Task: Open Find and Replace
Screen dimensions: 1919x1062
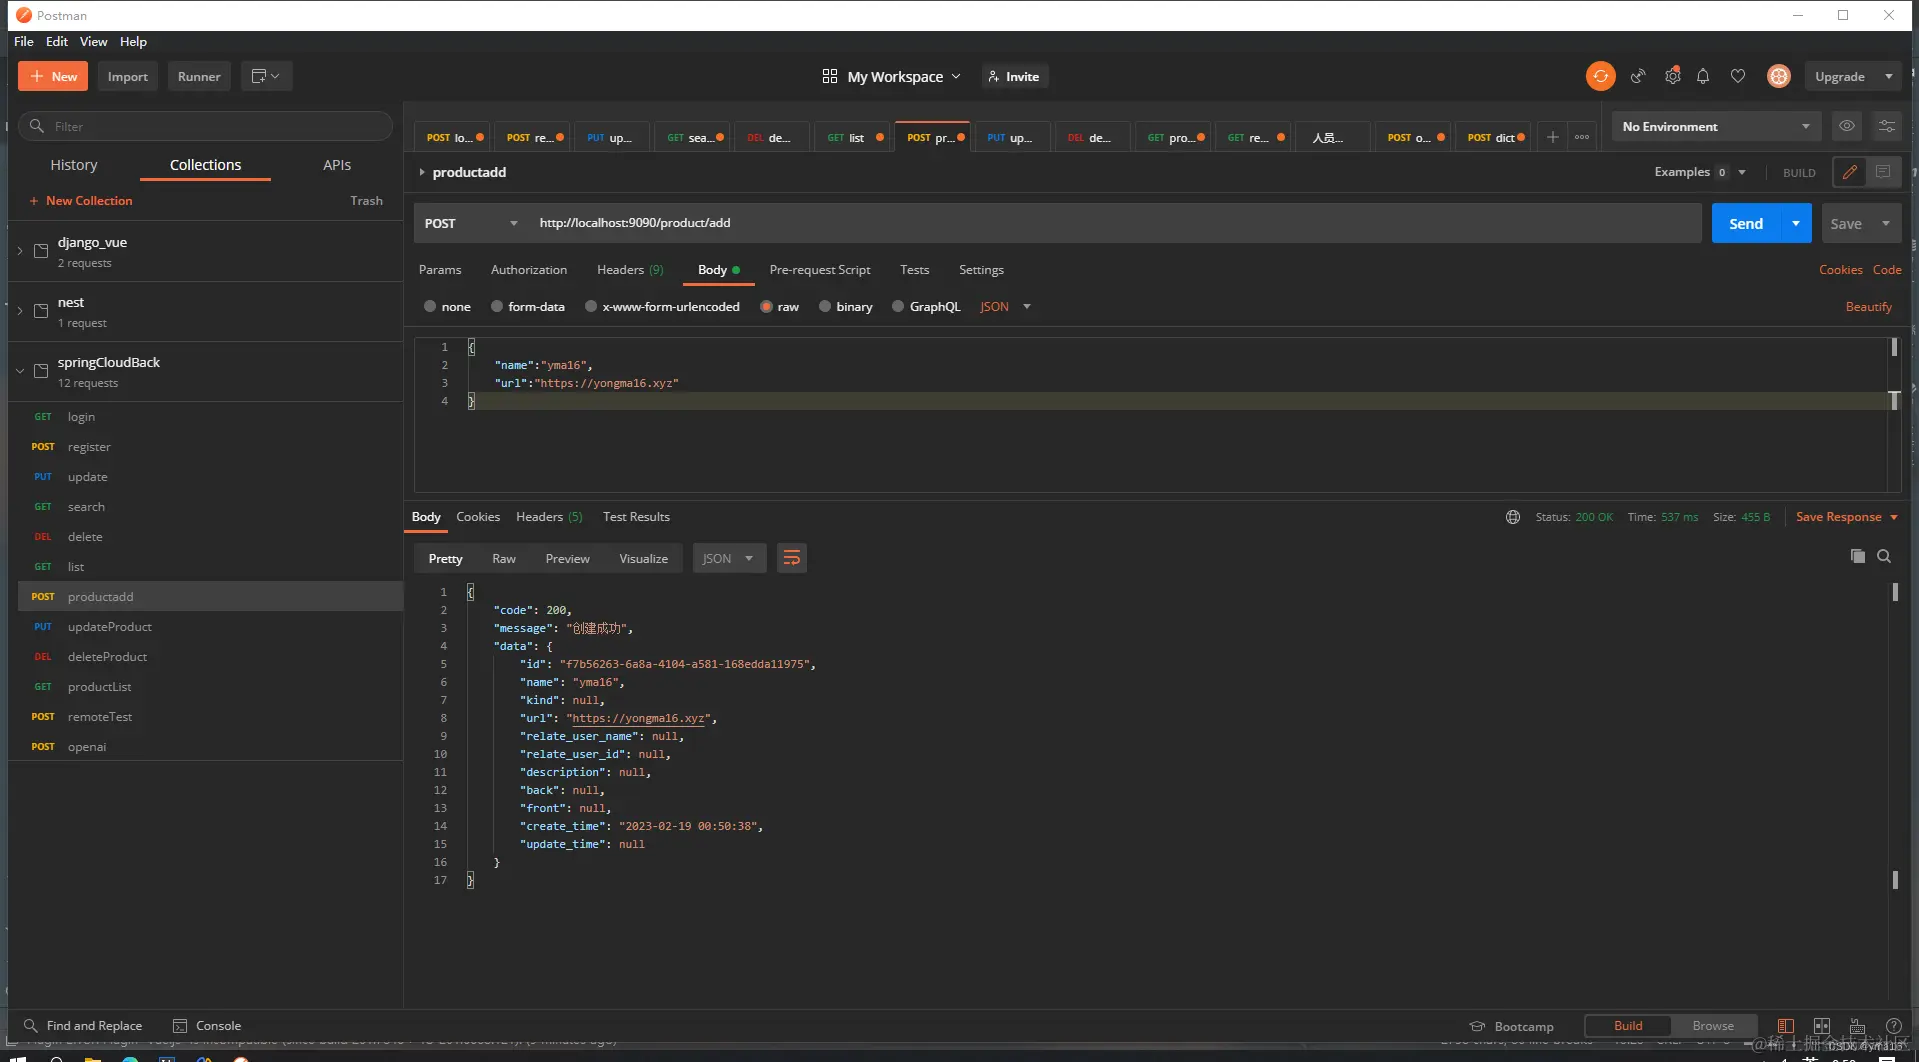Action: tap(83, 1025)
